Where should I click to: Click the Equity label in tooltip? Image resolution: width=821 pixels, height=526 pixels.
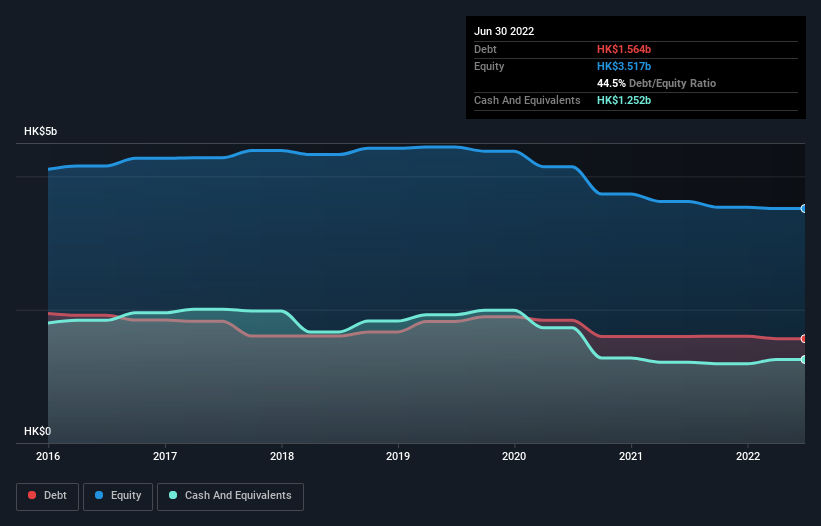click(x=489, y=66)
